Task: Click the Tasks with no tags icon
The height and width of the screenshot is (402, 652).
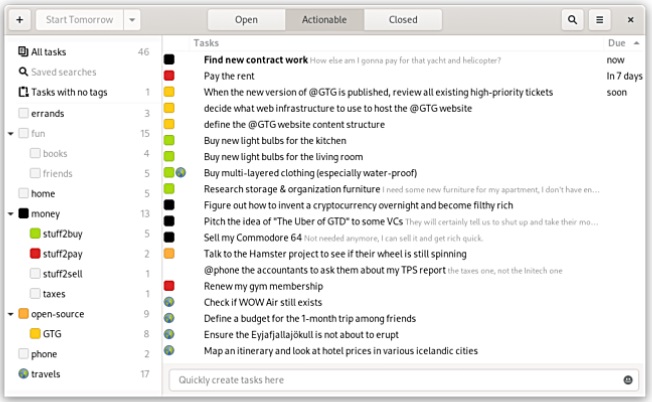Action: [x=23, y=91]
